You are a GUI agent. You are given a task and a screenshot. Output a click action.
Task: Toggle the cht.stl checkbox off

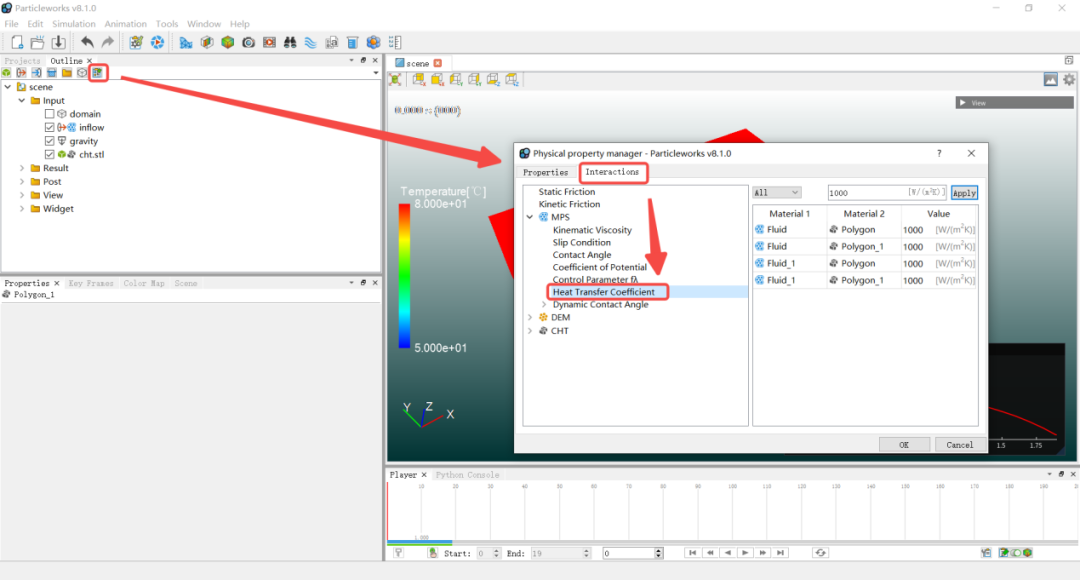pyautogui.click(x=49, y=155)
